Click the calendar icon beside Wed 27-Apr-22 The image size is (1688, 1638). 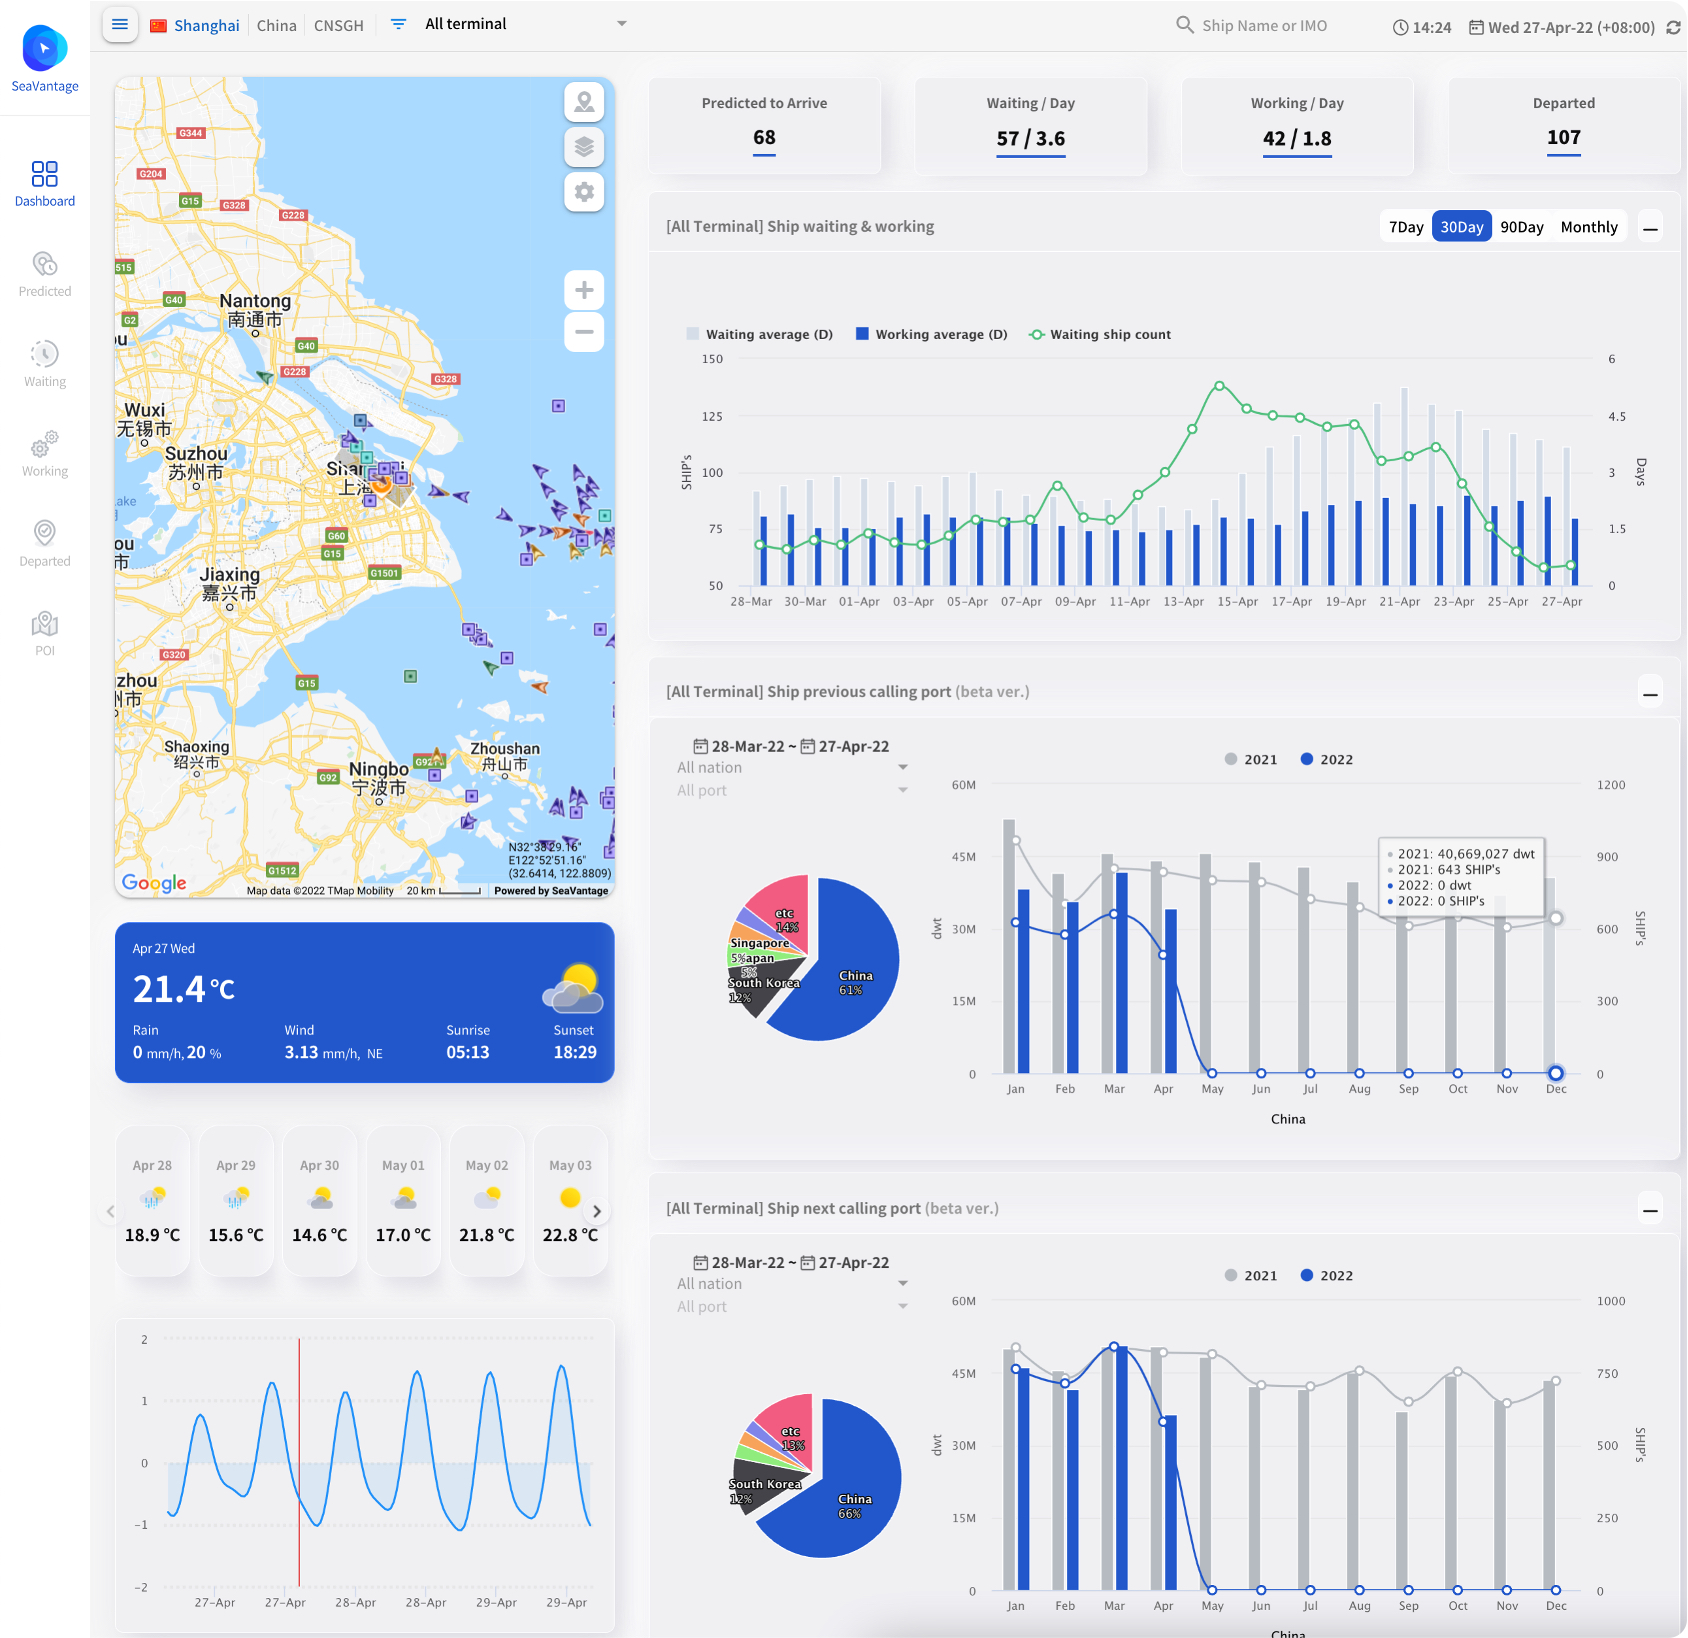tap(1476, 27)
